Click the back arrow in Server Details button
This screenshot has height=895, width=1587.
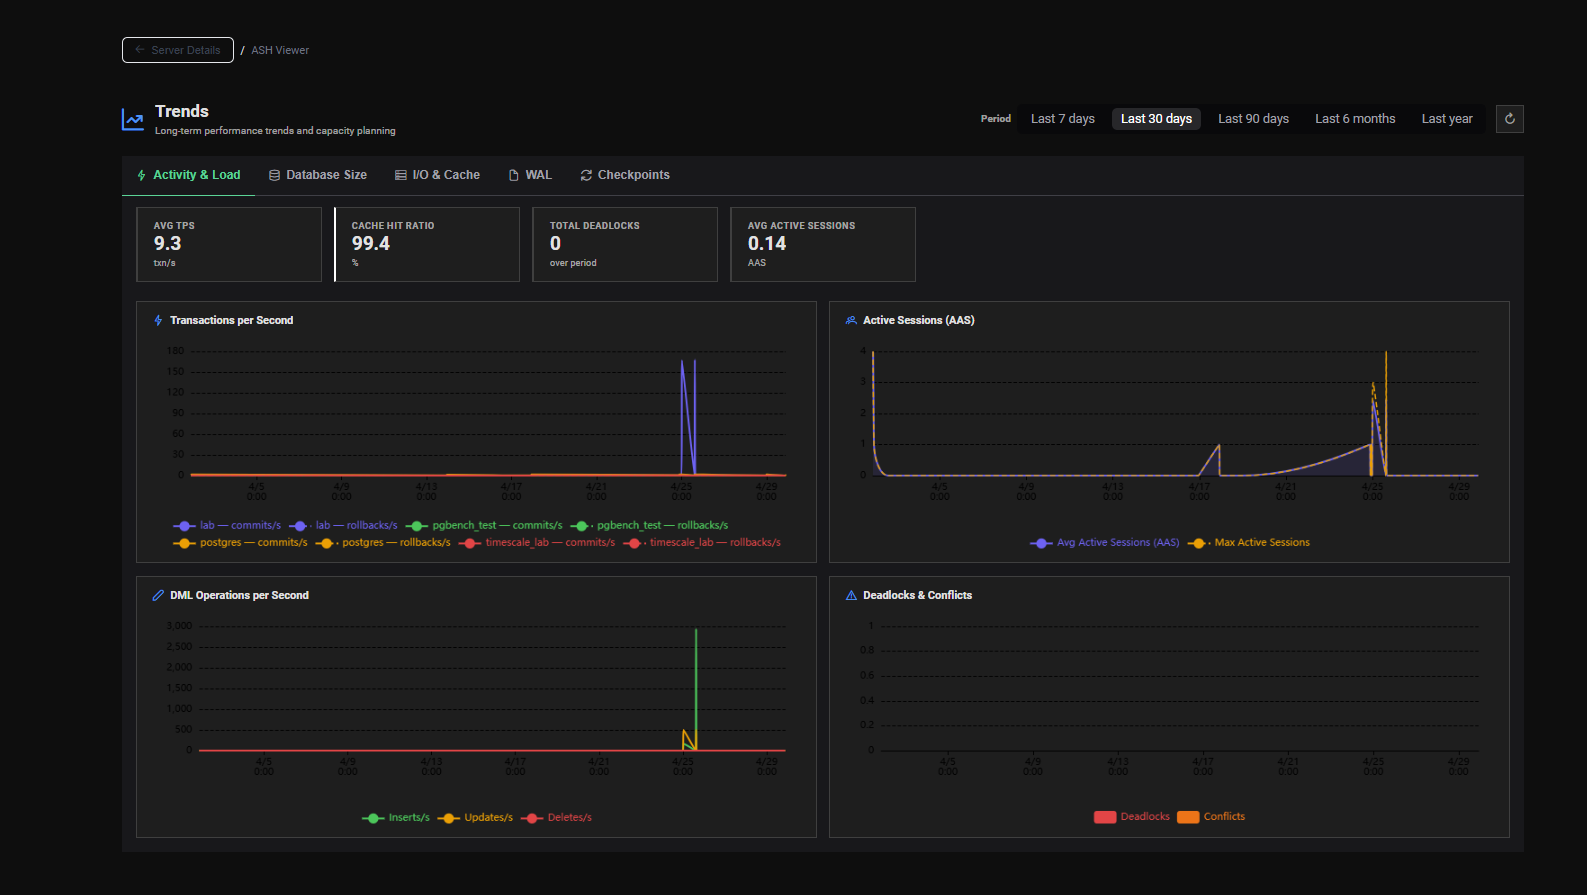click(140, 50)
